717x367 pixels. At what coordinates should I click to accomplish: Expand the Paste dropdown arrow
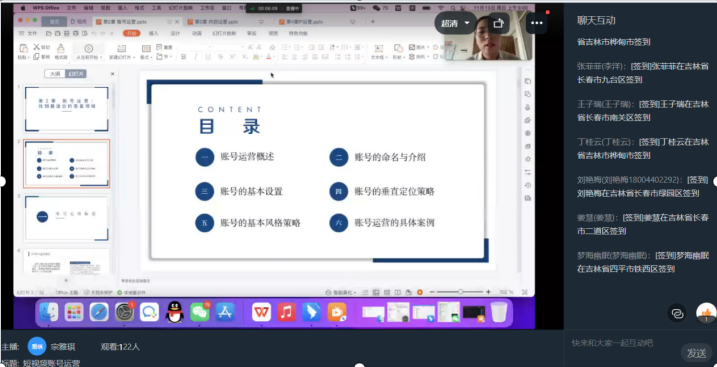click(x=28, y=58)
